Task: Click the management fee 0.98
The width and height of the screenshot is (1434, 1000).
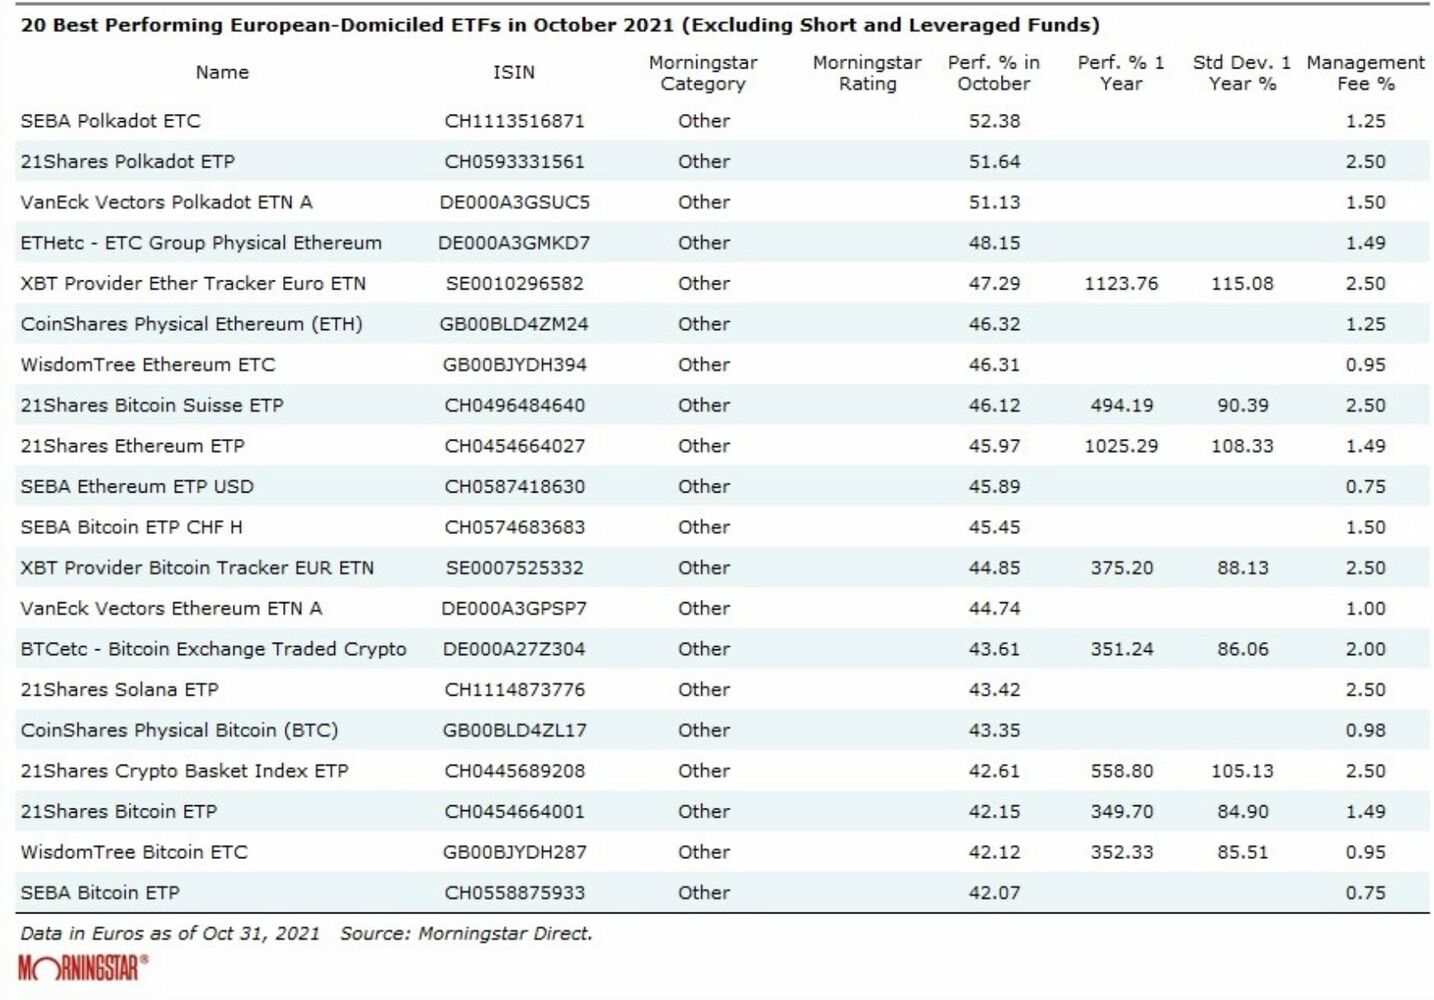Action: [x=1365, y=730]
